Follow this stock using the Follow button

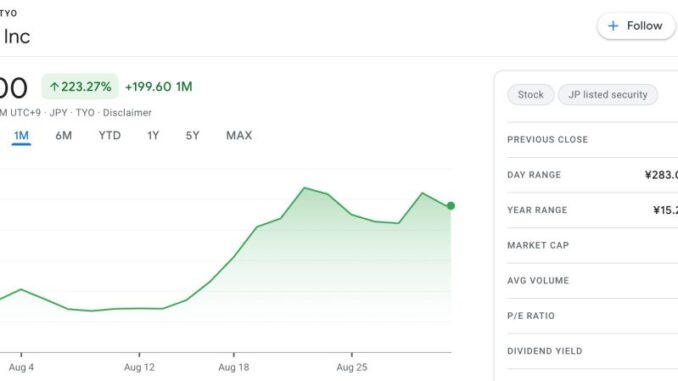click(636, 26)
